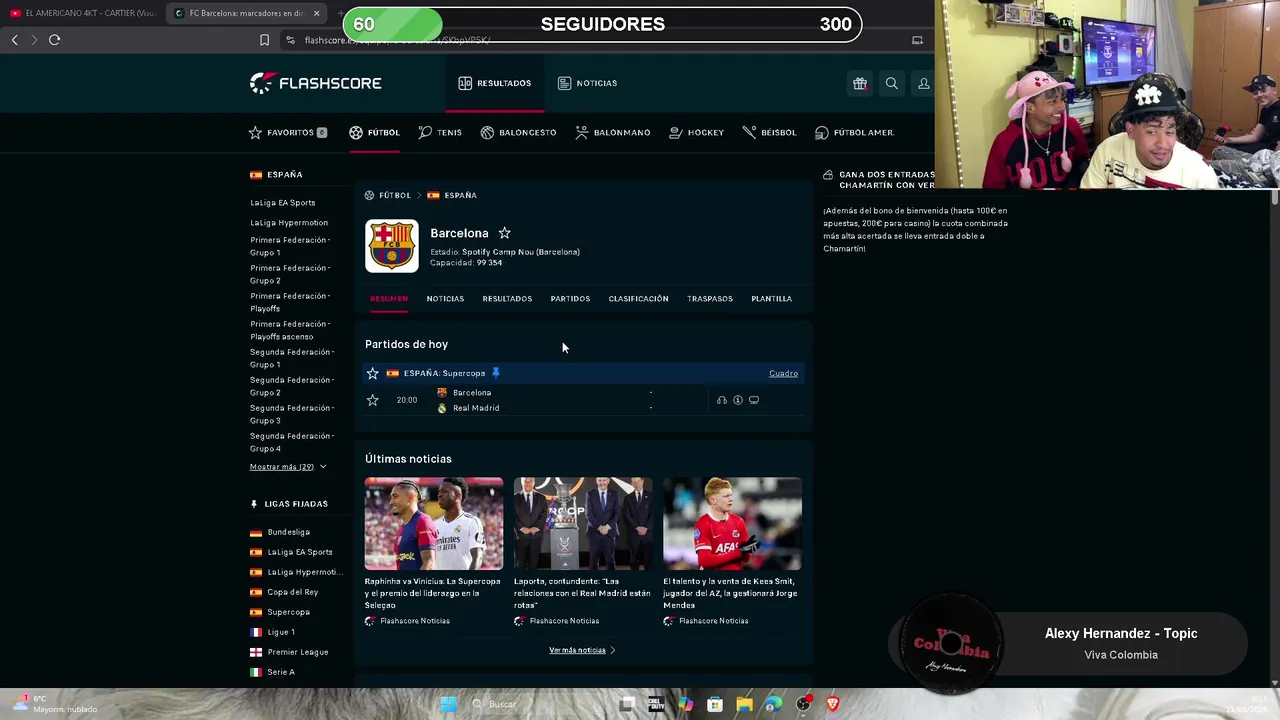Screen dimensions: 1280x720
Task: Launch Call of Duty from taskbar
Action: click(656, 704)
